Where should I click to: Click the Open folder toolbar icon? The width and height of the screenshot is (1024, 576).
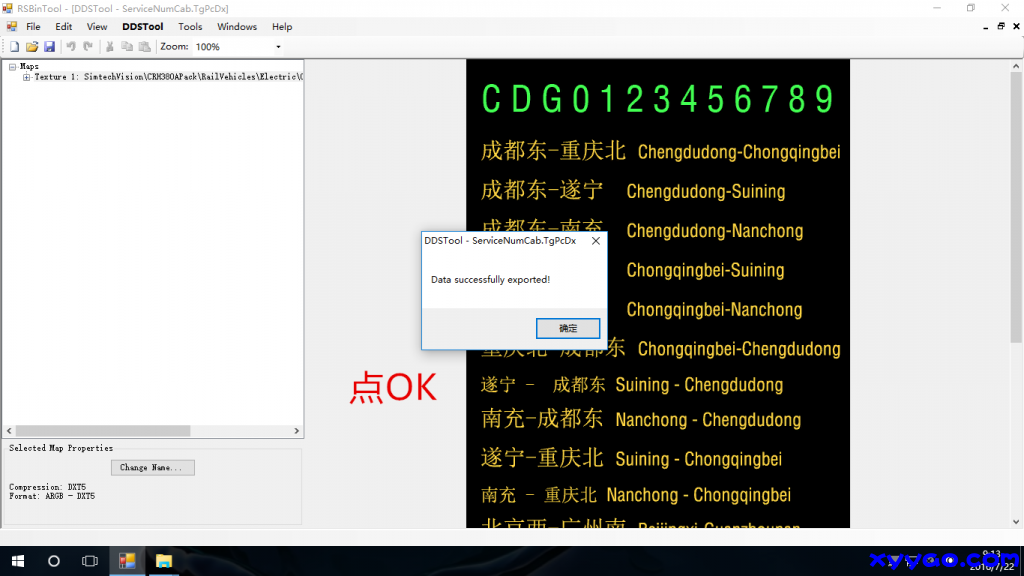[32, 47]
